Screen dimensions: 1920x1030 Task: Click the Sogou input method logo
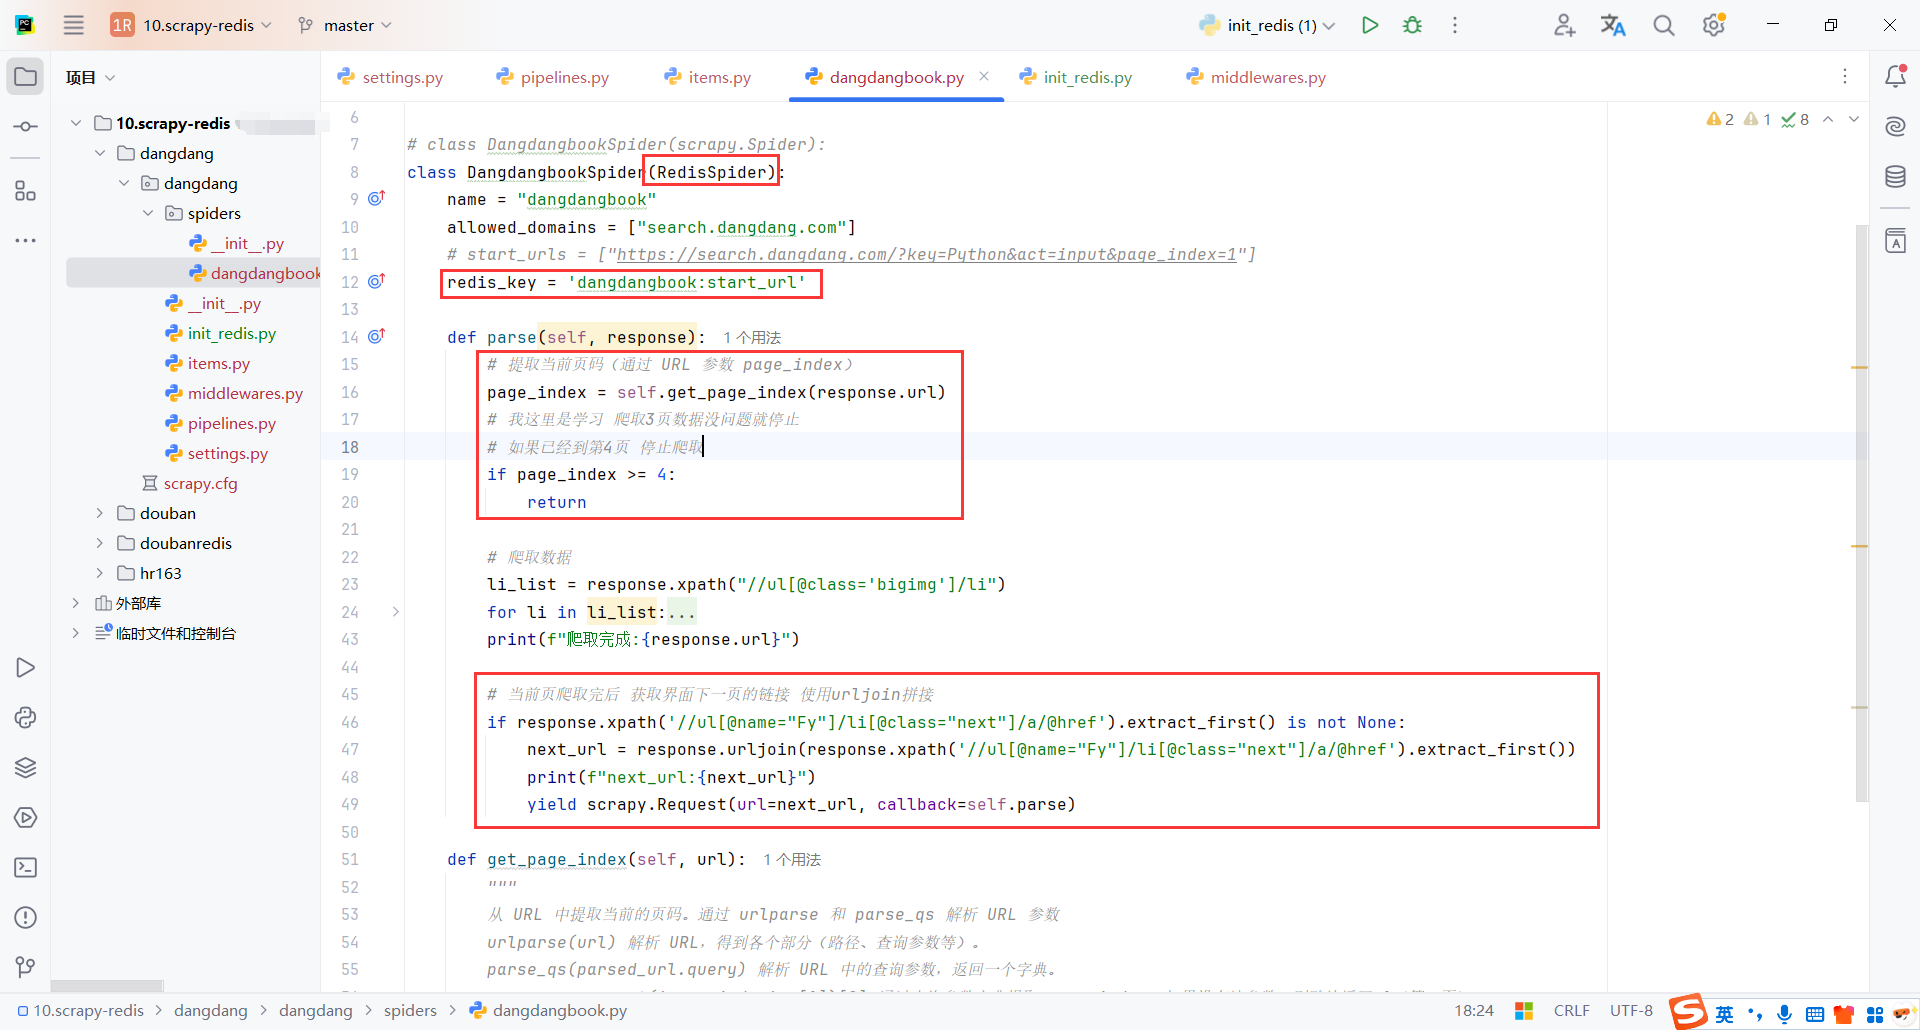(1688, 1012)
